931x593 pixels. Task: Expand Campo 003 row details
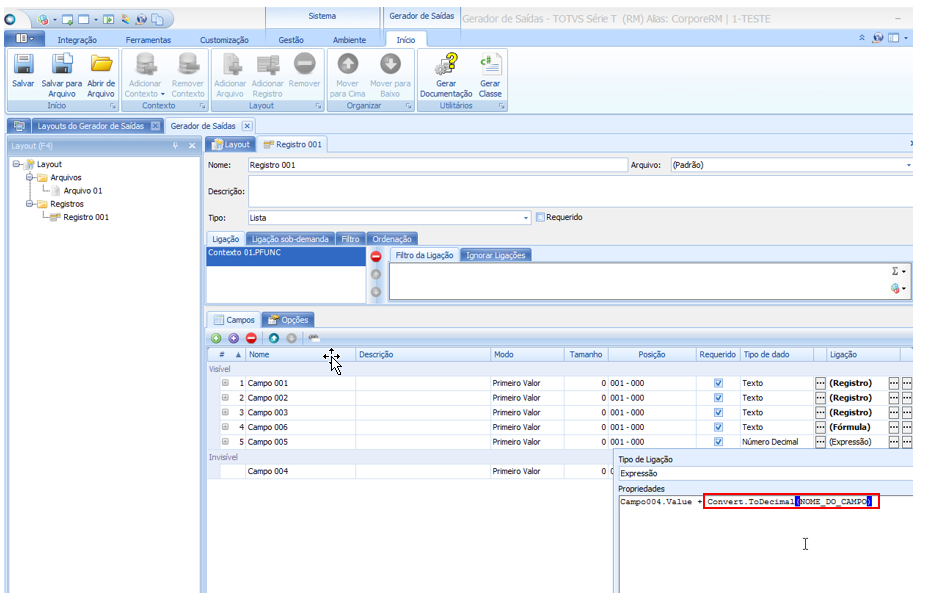tap(226, 412)
